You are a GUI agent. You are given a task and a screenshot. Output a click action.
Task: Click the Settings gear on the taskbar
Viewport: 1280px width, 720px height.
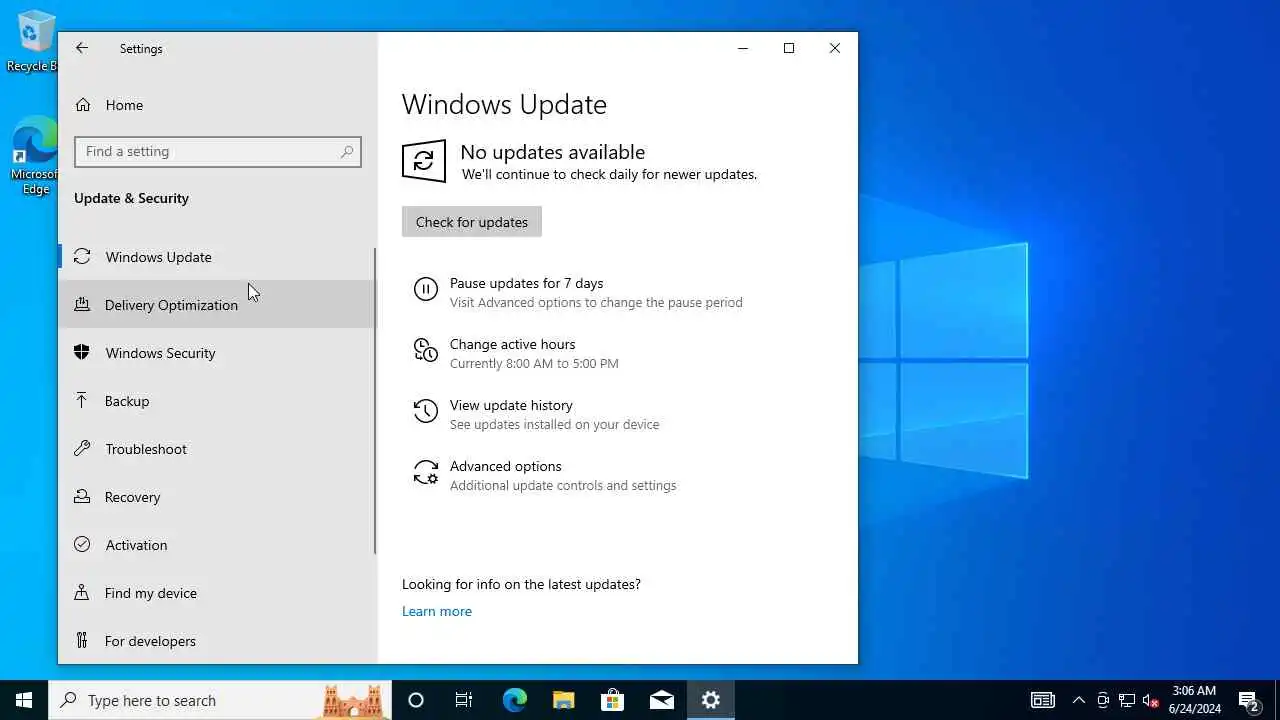[711, 700]
